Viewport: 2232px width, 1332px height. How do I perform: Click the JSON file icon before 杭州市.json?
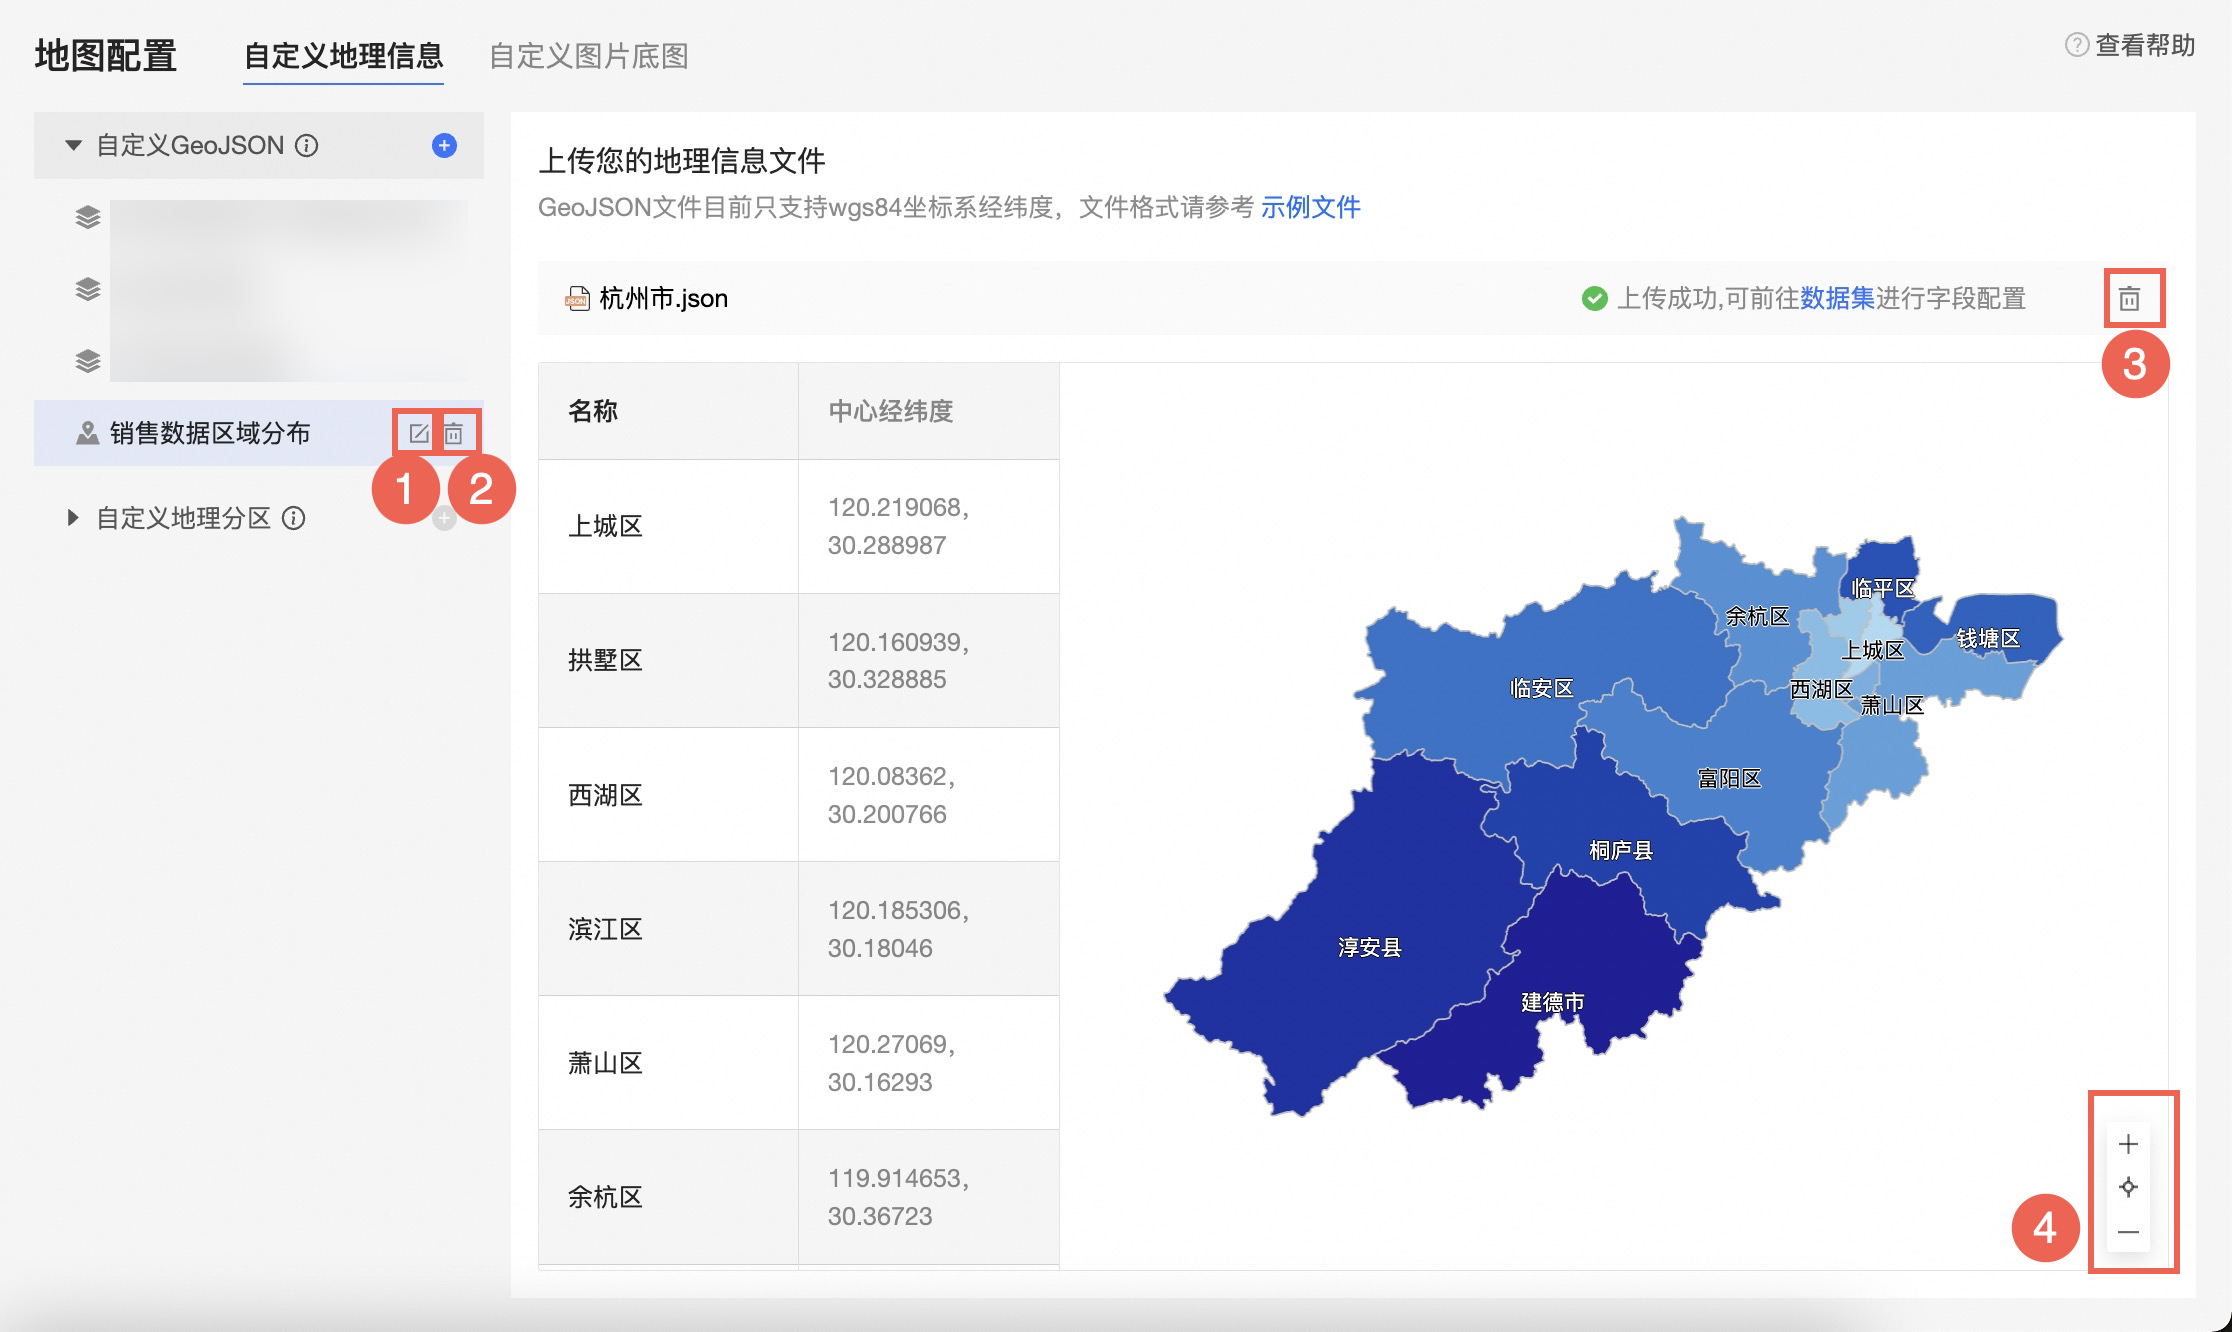coord(578,298)
